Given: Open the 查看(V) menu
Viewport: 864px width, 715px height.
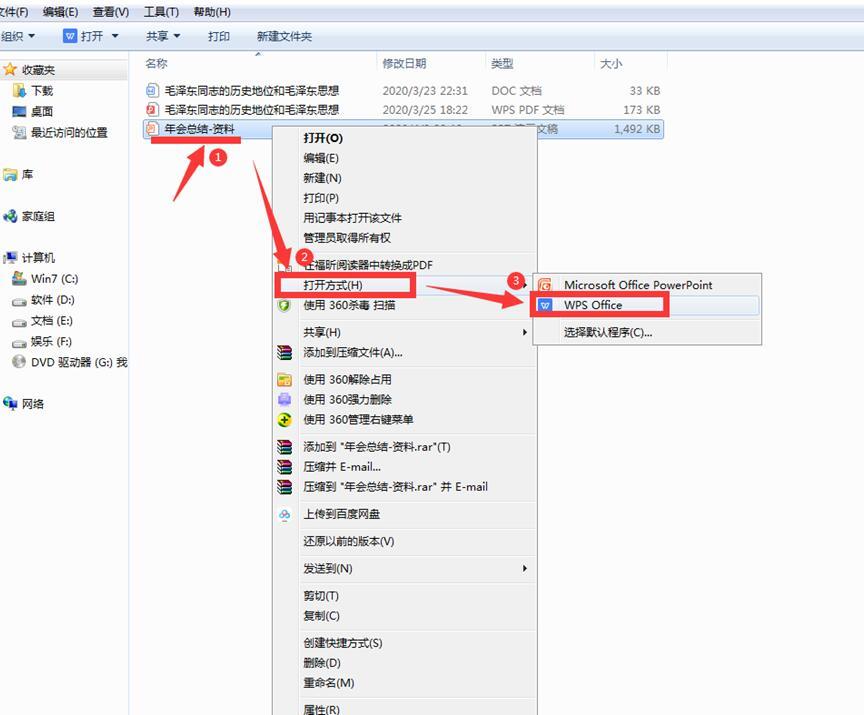Looking at the screenshot, I should pyautogui.click(x=111, y=12).
